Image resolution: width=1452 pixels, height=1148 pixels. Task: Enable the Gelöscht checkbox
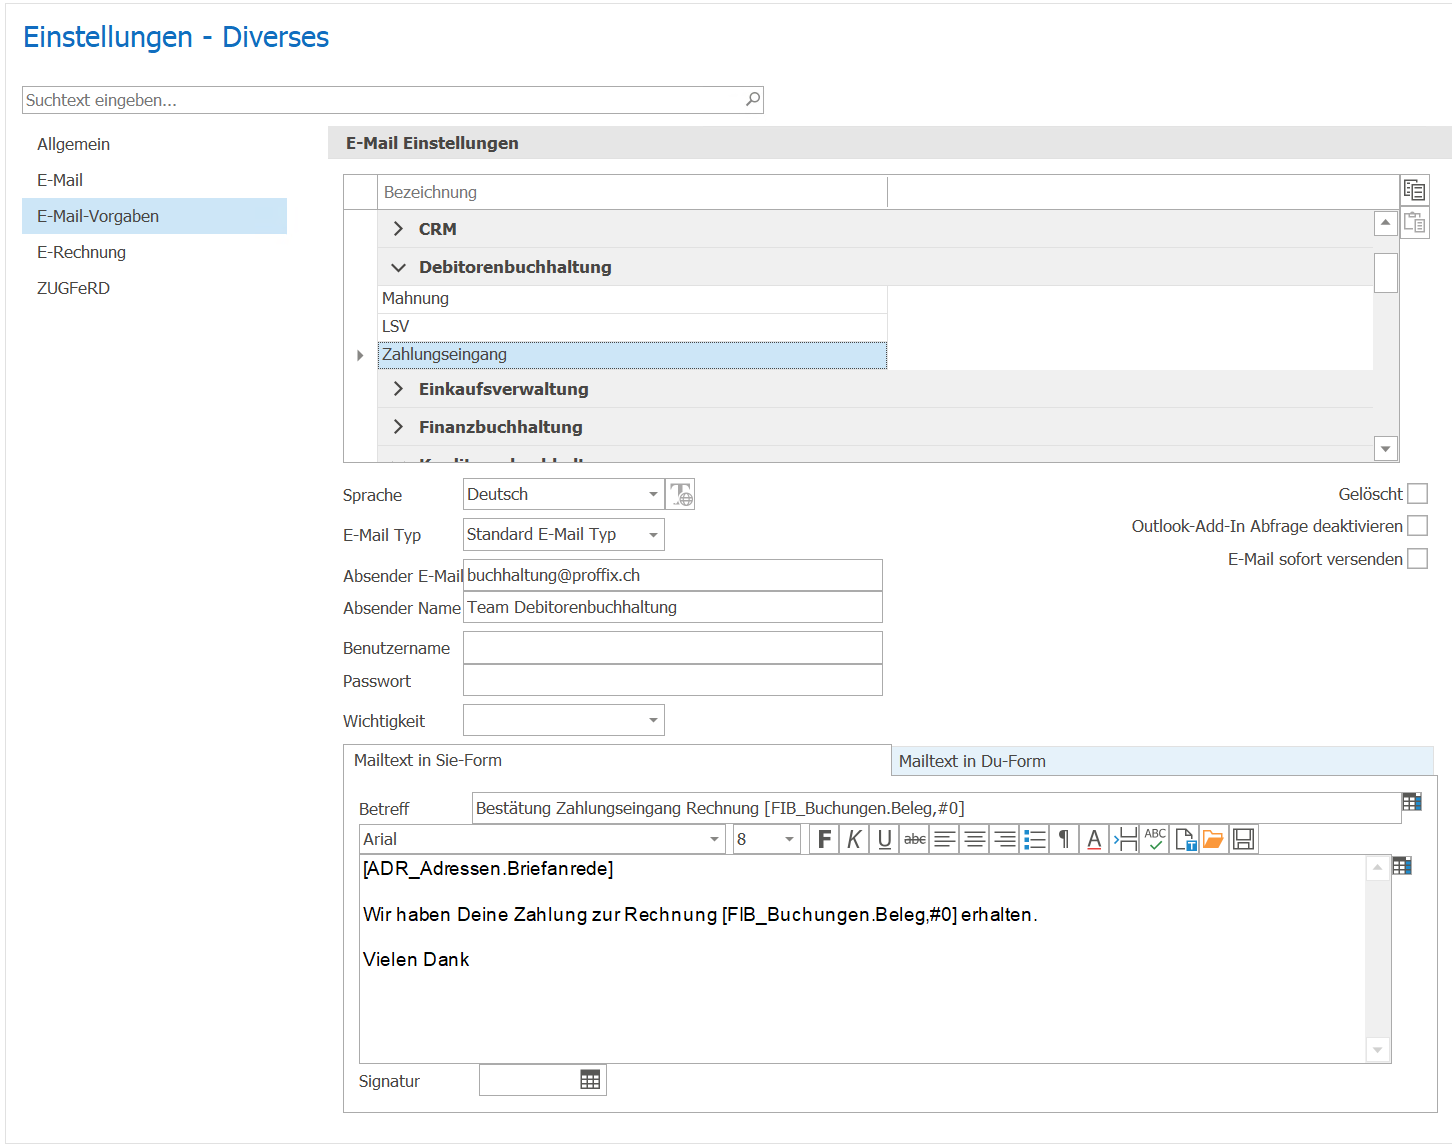(x=1417, y=494)
